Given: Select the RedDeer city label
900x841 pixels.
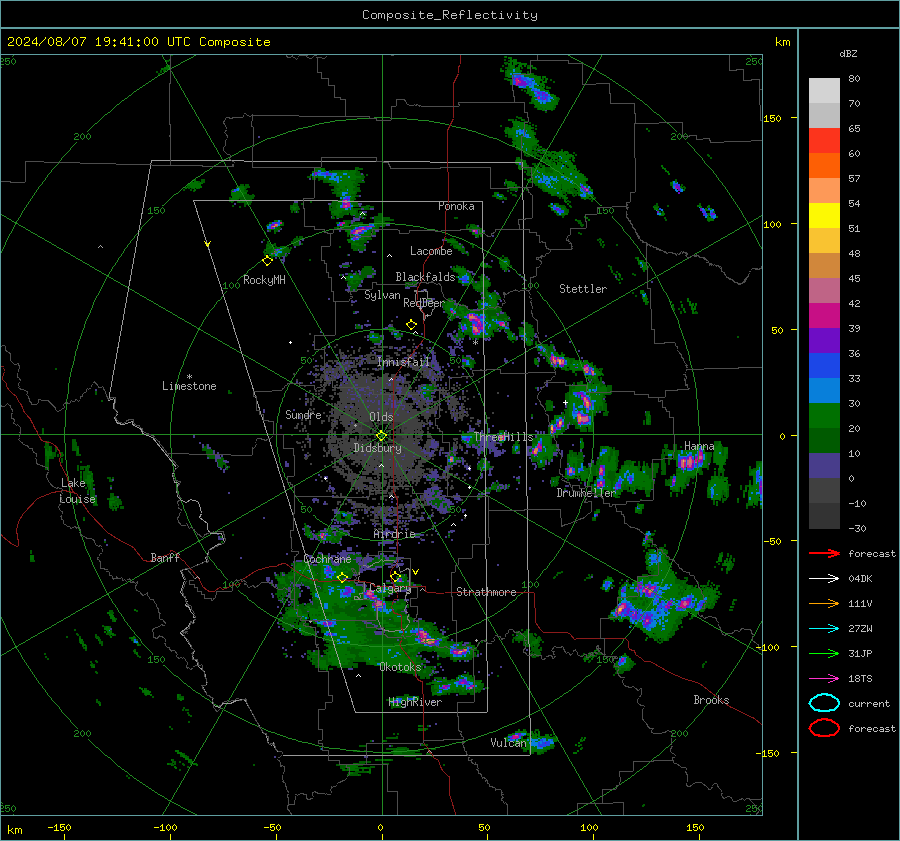Looking at the screenshot, I should tap(424, 303).
